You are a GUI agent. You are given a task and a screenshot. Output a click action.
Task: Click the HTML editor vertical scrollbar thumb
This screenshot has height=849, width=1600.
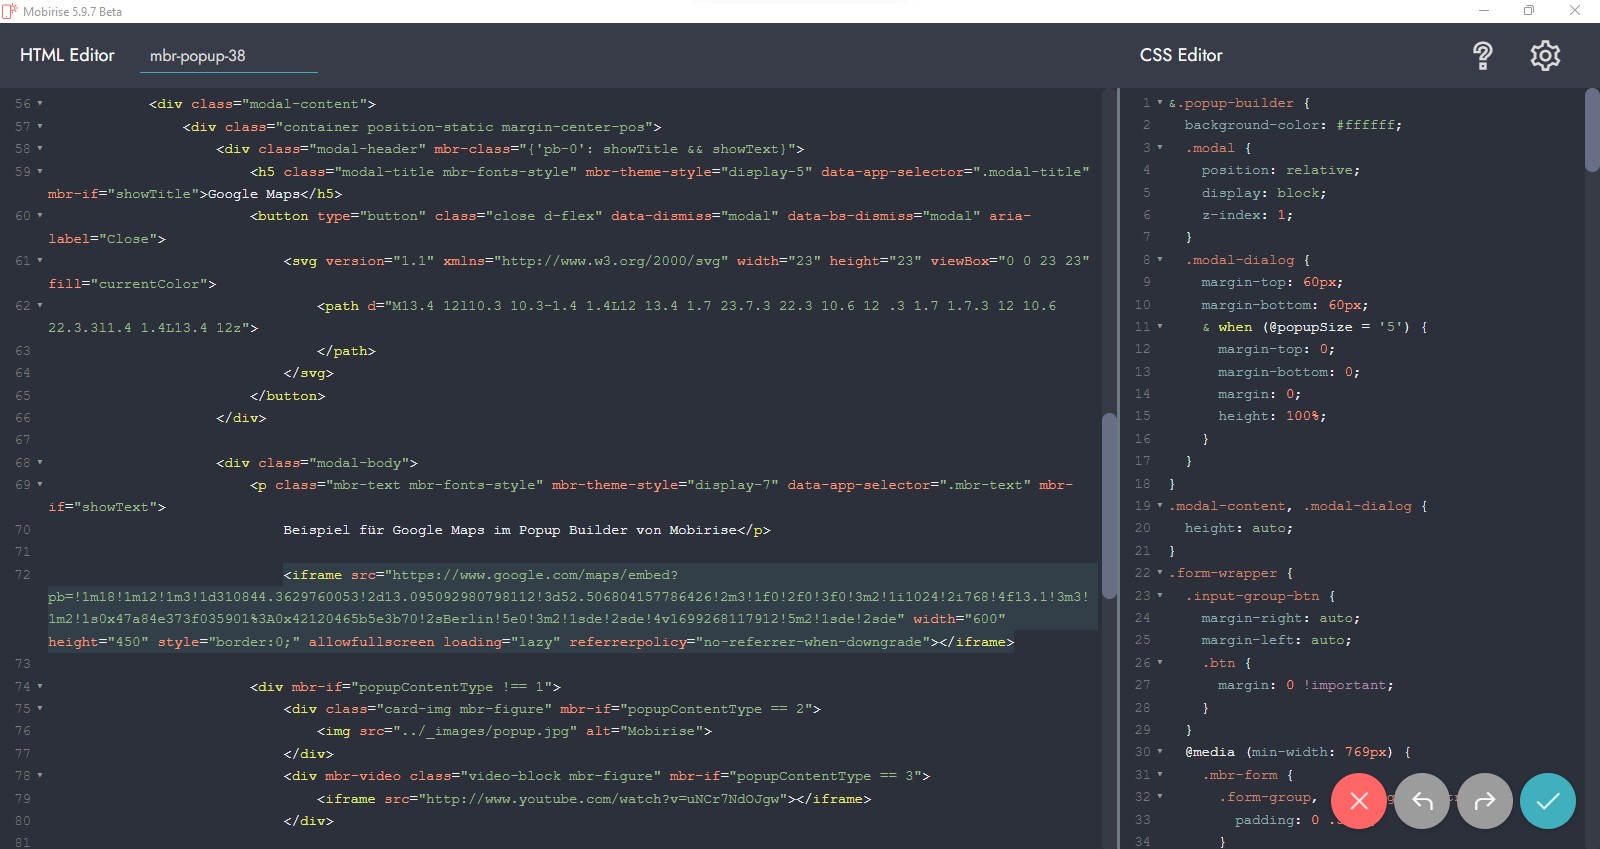coord(1108,505)
